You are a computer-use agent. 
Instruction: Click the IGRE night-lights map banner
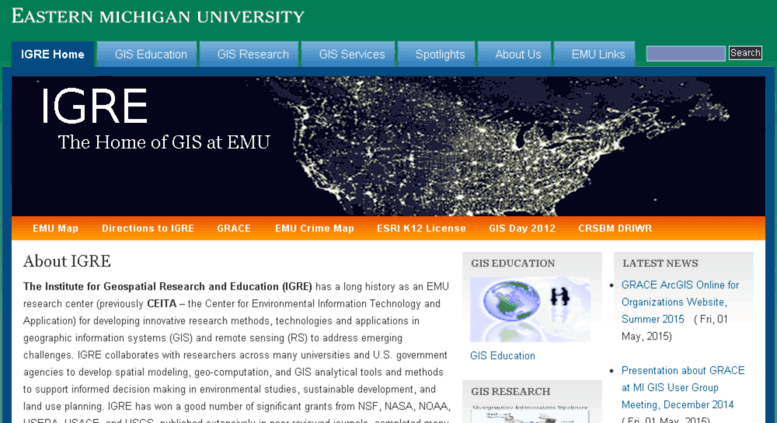388,146
